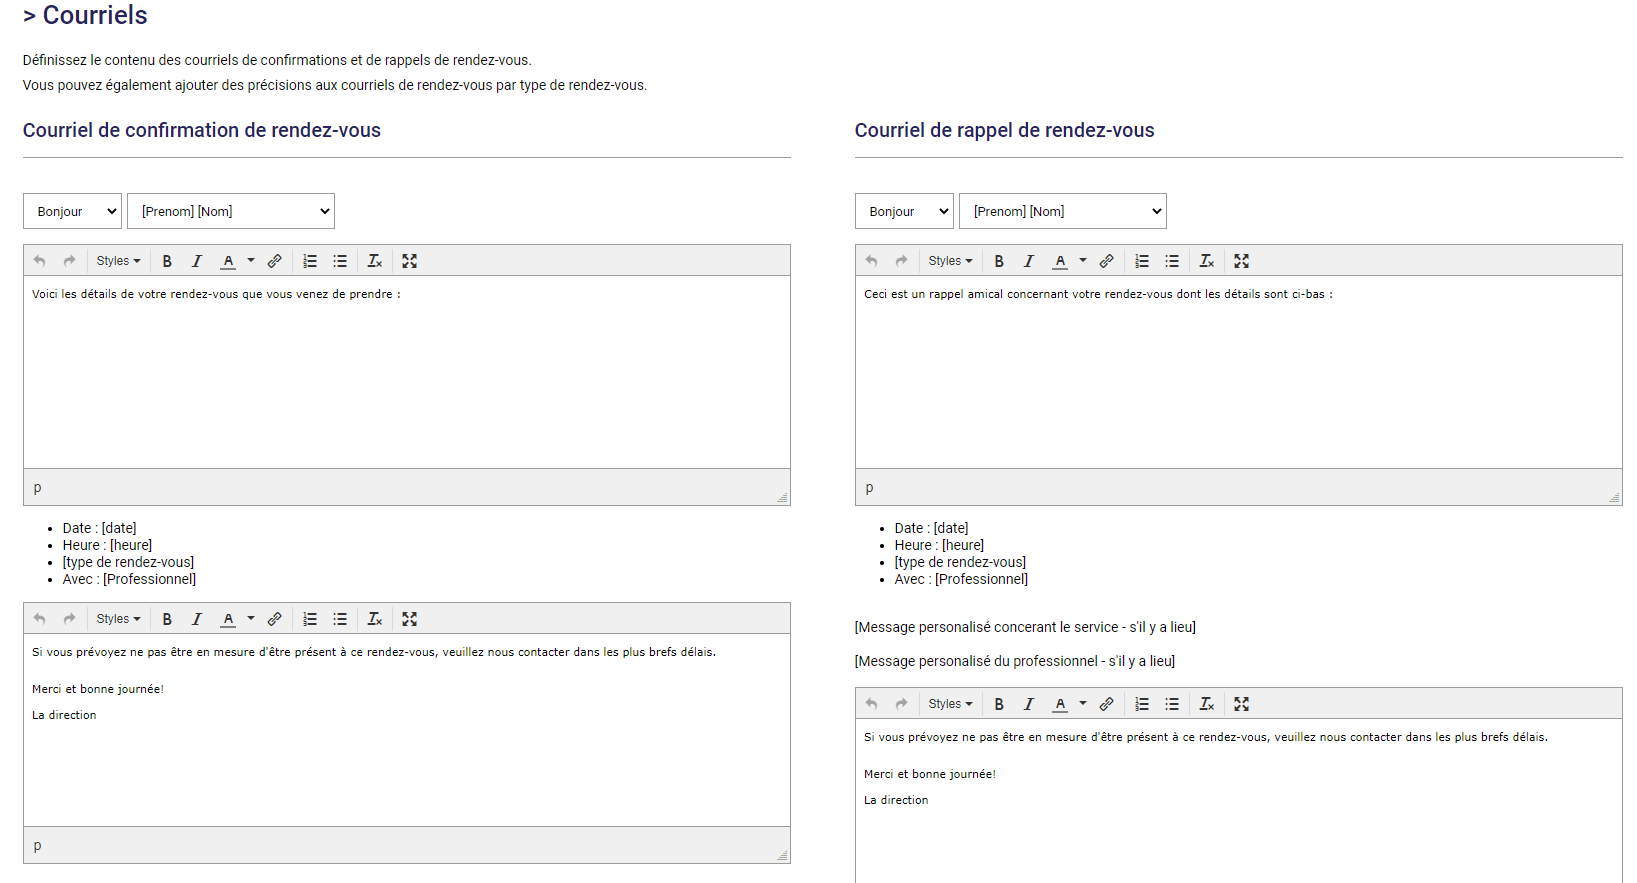Click text color A in reminder's bottom editor
The height and width of the screenshot is (883, 1637).
pyautogui.click(x=1060, y=704)
